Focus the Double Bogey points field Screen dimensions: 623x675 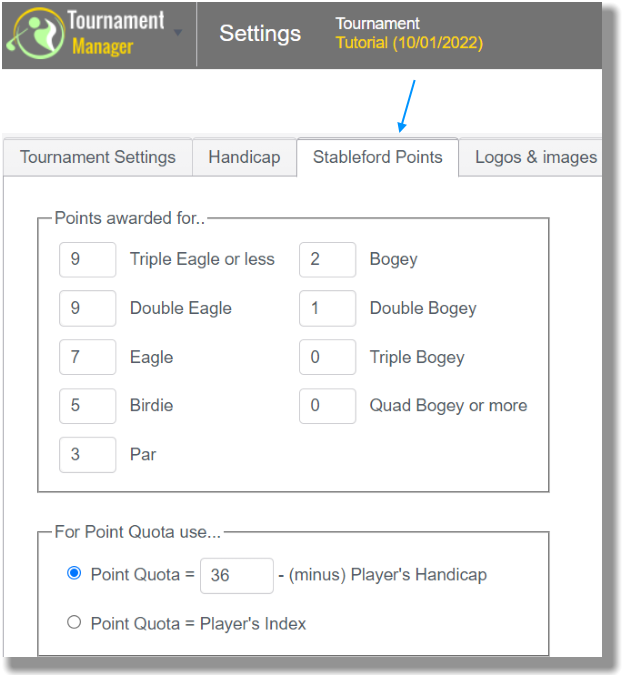pos(328,308)
